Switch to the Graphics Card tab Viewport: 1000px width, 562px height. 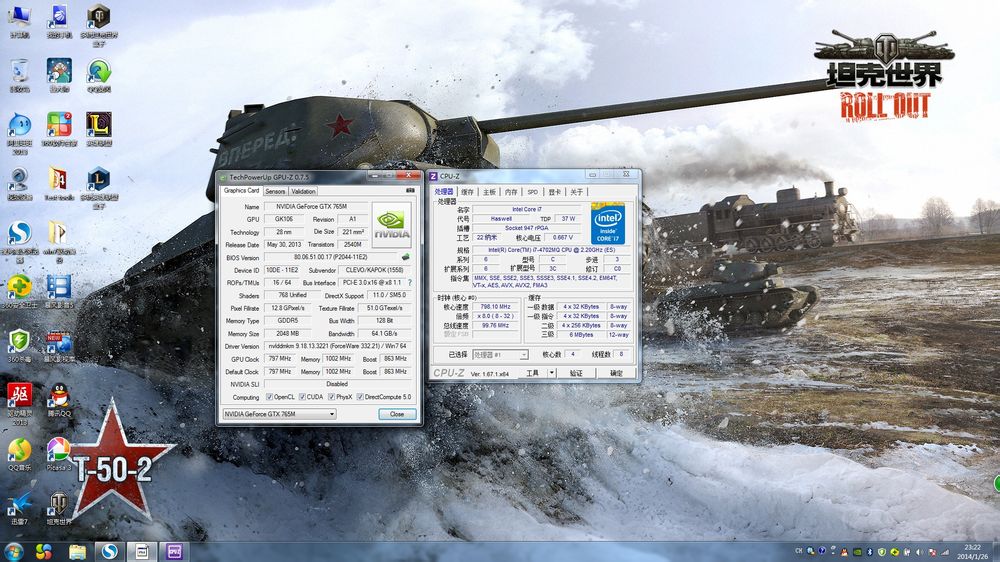pos(241,190)
